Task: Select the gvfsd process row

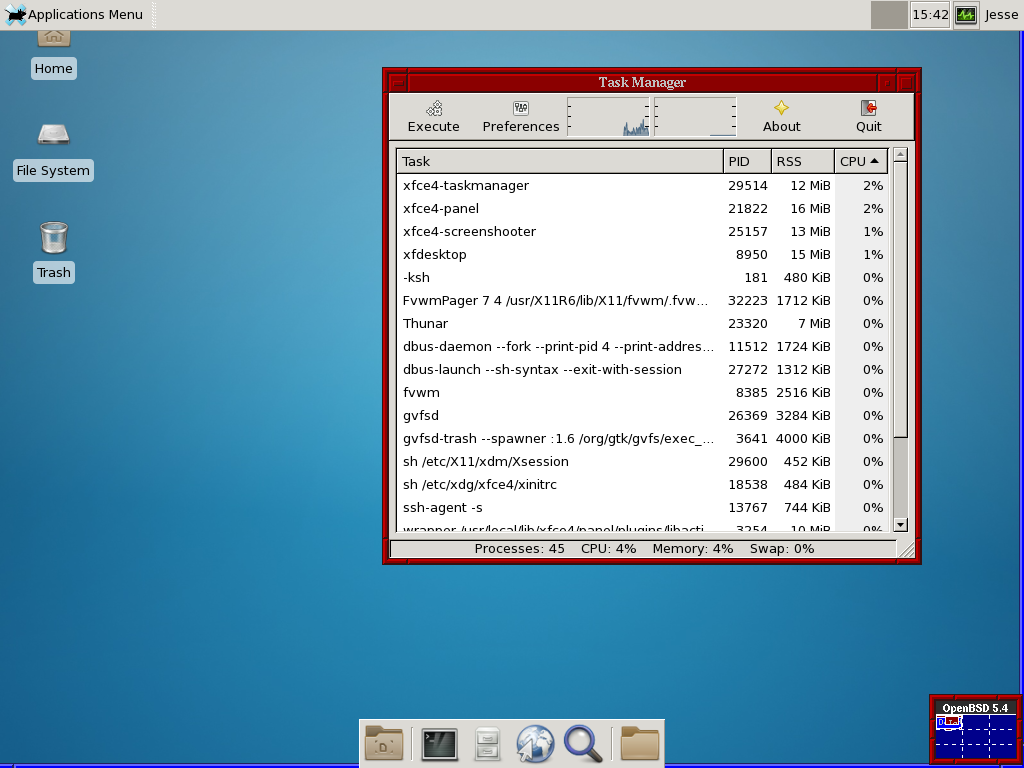Action: (x=642, y=415)
